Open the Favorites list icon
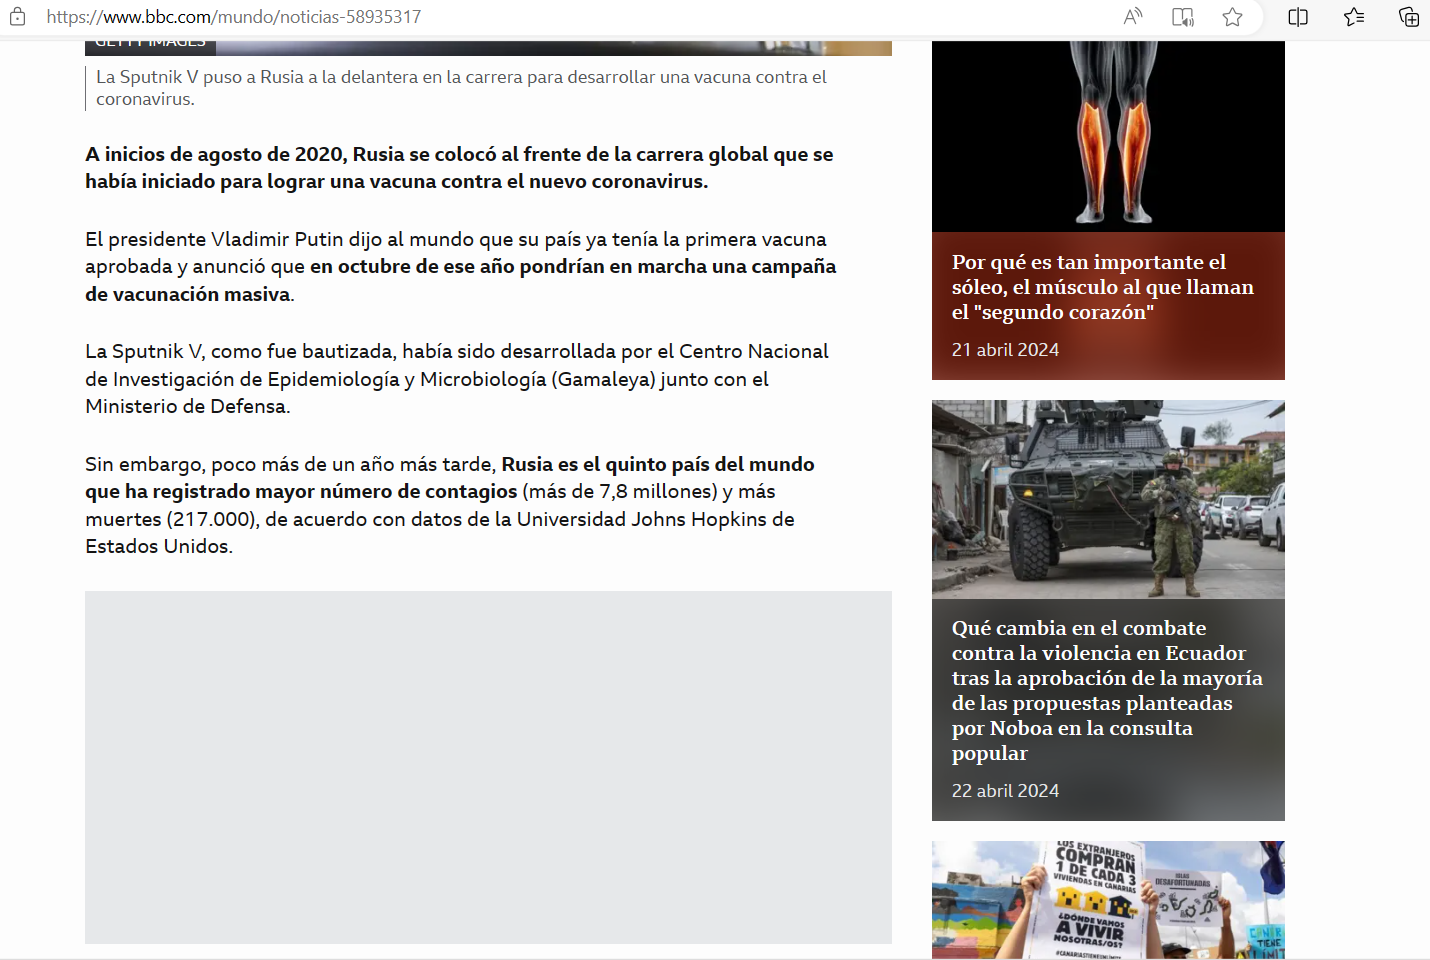The width and height of the screenshot is (1430, 960). (x=1354, y=17)
